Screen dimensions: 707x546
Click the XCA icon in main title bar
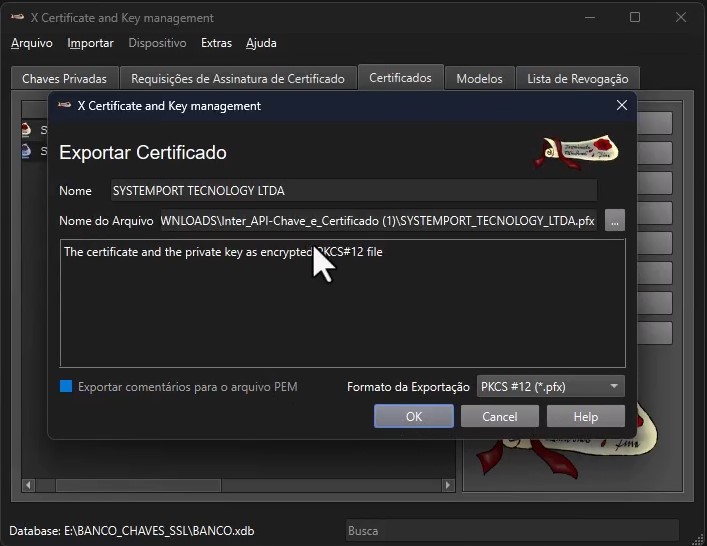(18, 18)
